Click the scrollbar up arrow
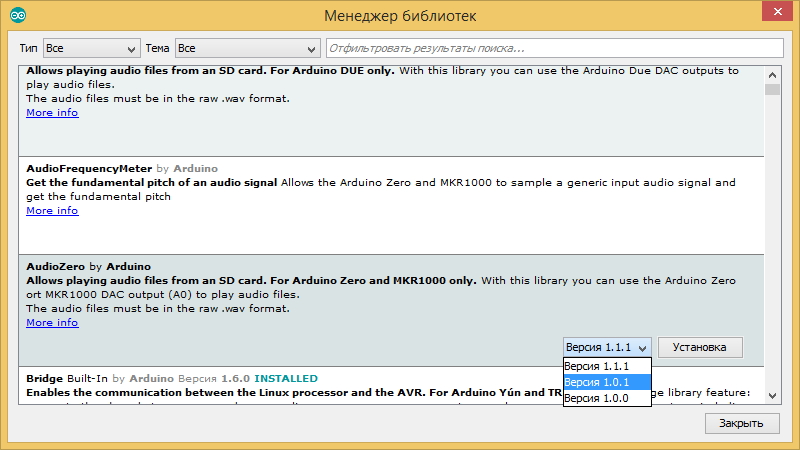The height and width of the screenshot is (450, 800). tap(772, 72)
